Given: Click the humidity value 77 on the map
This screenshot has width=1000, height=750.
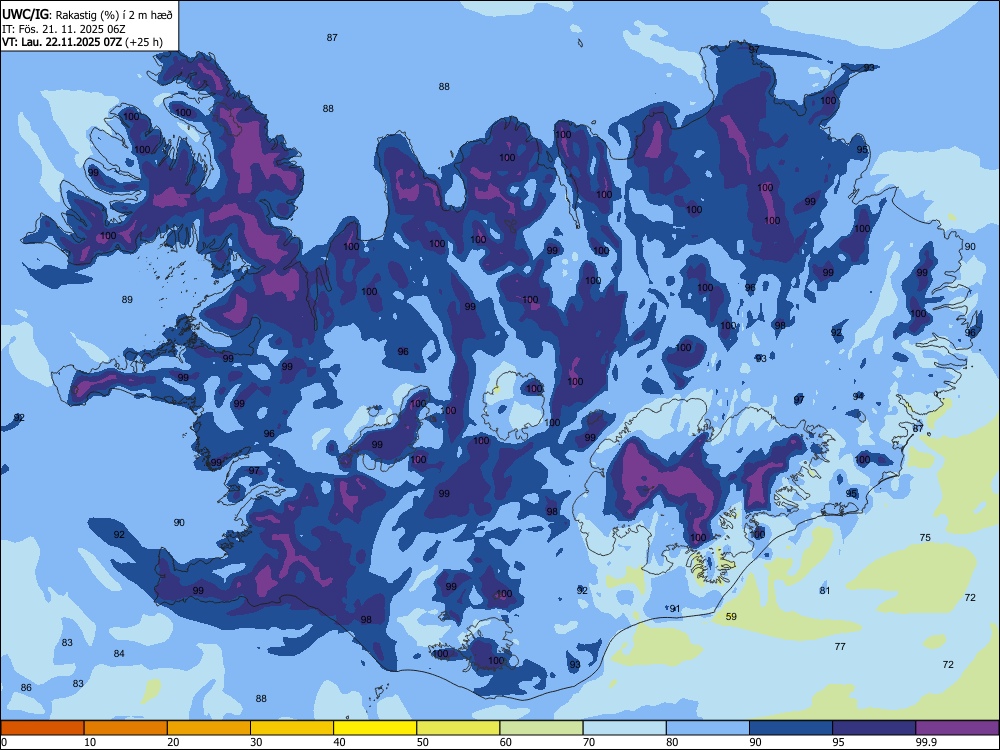Looking at the screenshot, I should (x=840, y=647).
